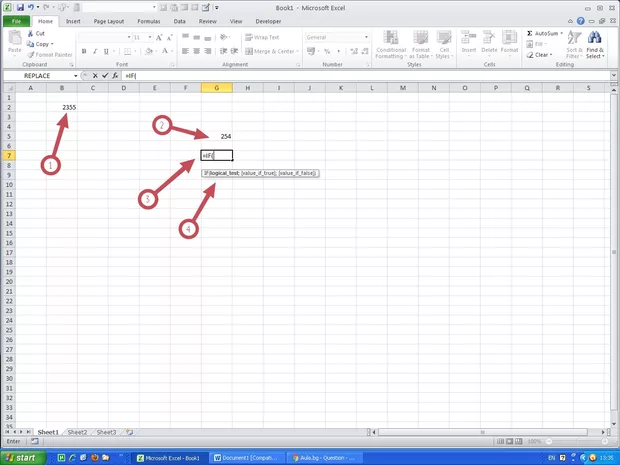Click the Cancel formula X button
620x465 pixels.
point(95,76)
